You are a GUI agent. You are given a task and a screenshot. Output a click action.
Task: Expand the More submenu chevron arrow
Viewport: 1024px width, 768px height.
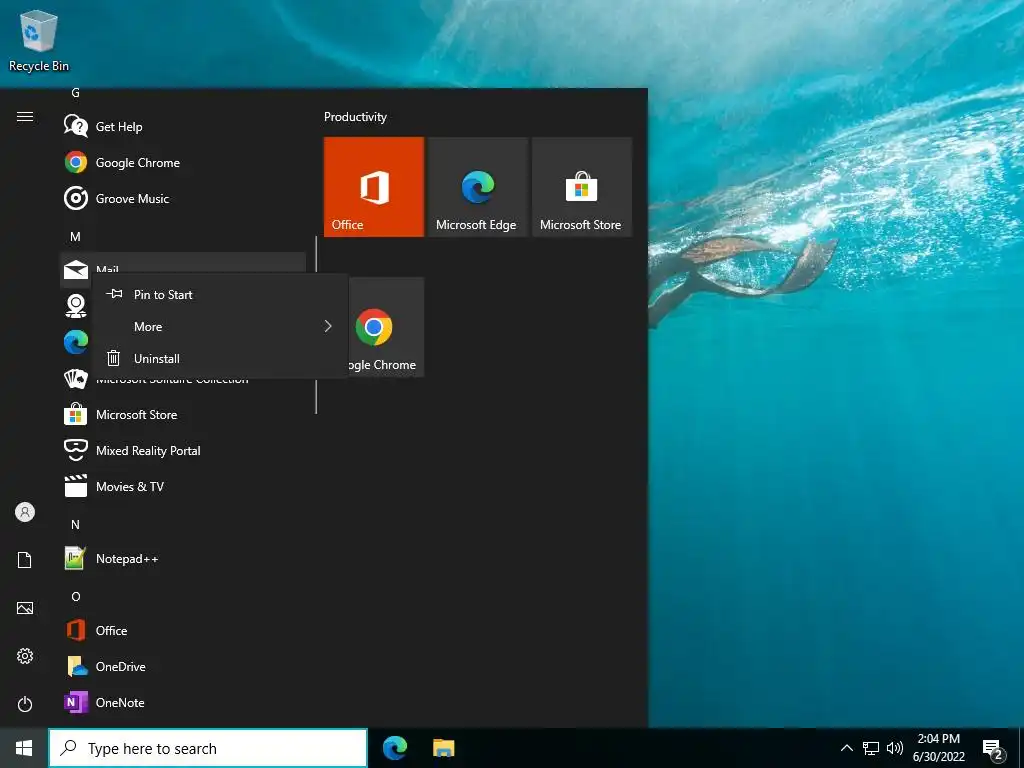tap(328, 326)
